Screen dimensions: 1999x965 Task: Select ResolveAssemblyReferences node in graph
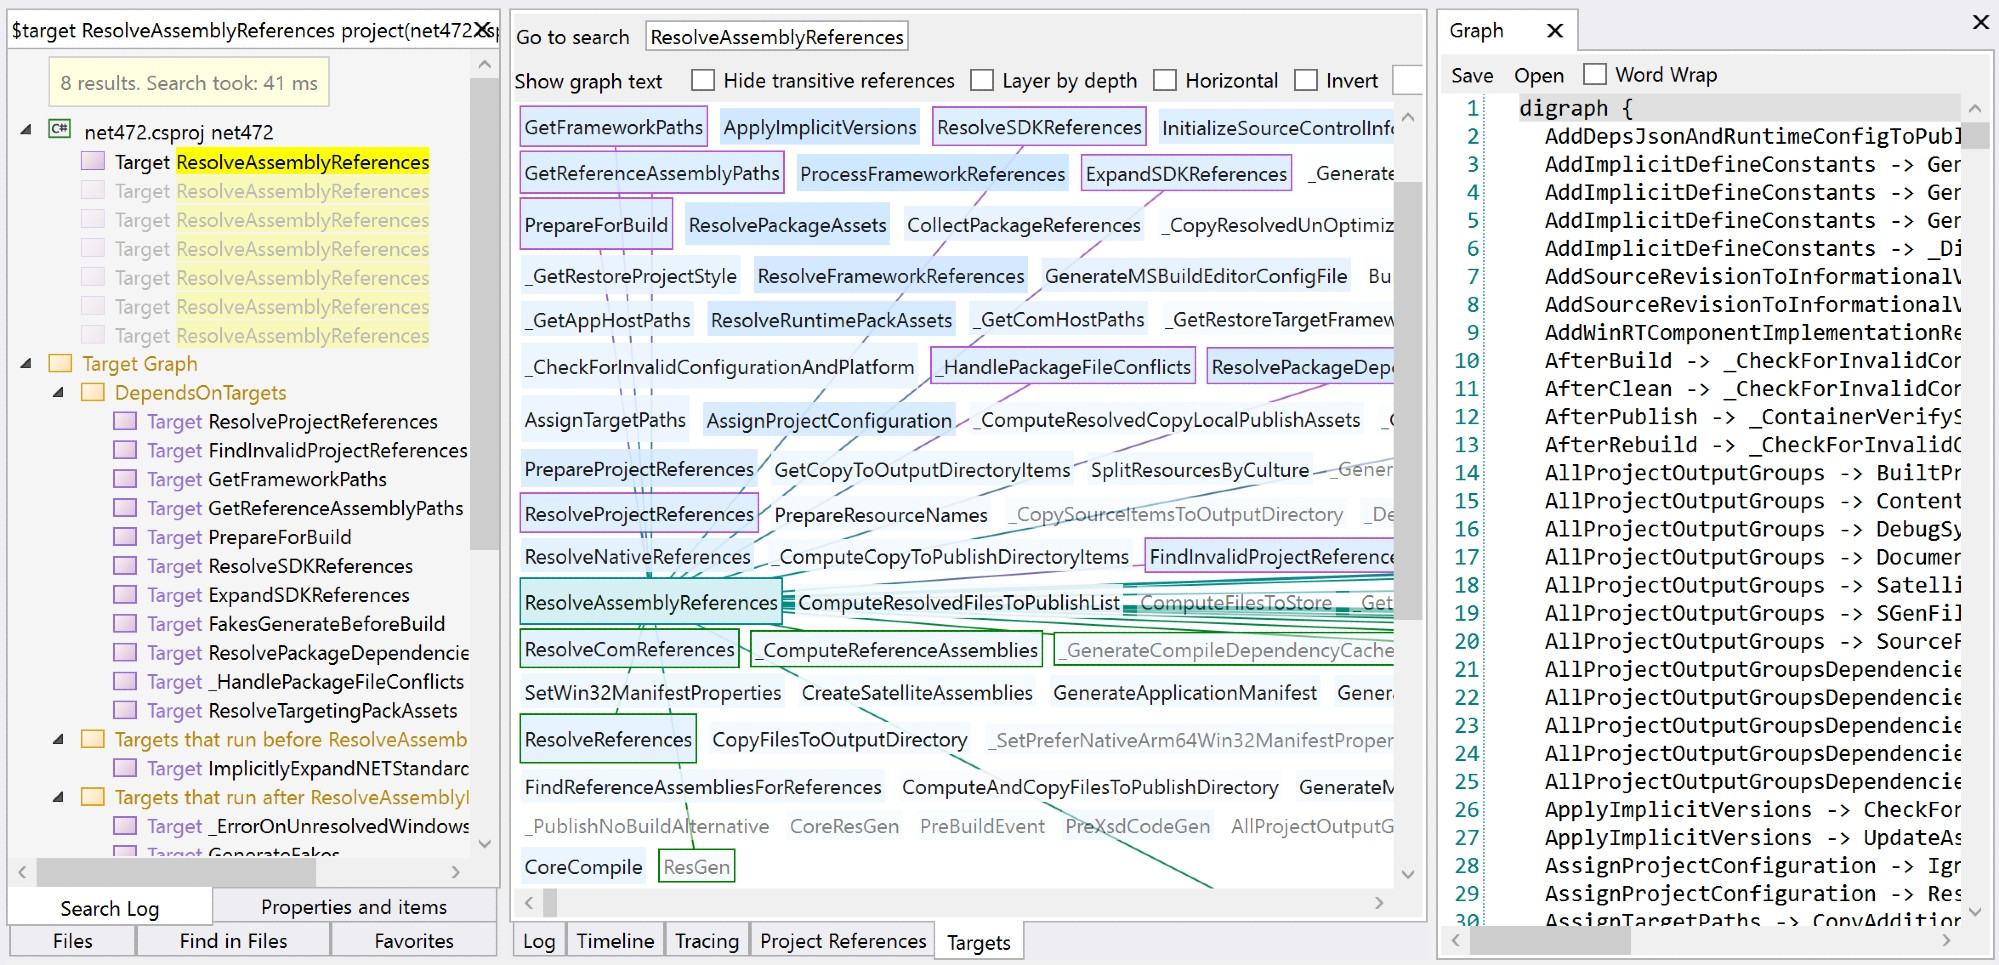(x=651, y=602)
